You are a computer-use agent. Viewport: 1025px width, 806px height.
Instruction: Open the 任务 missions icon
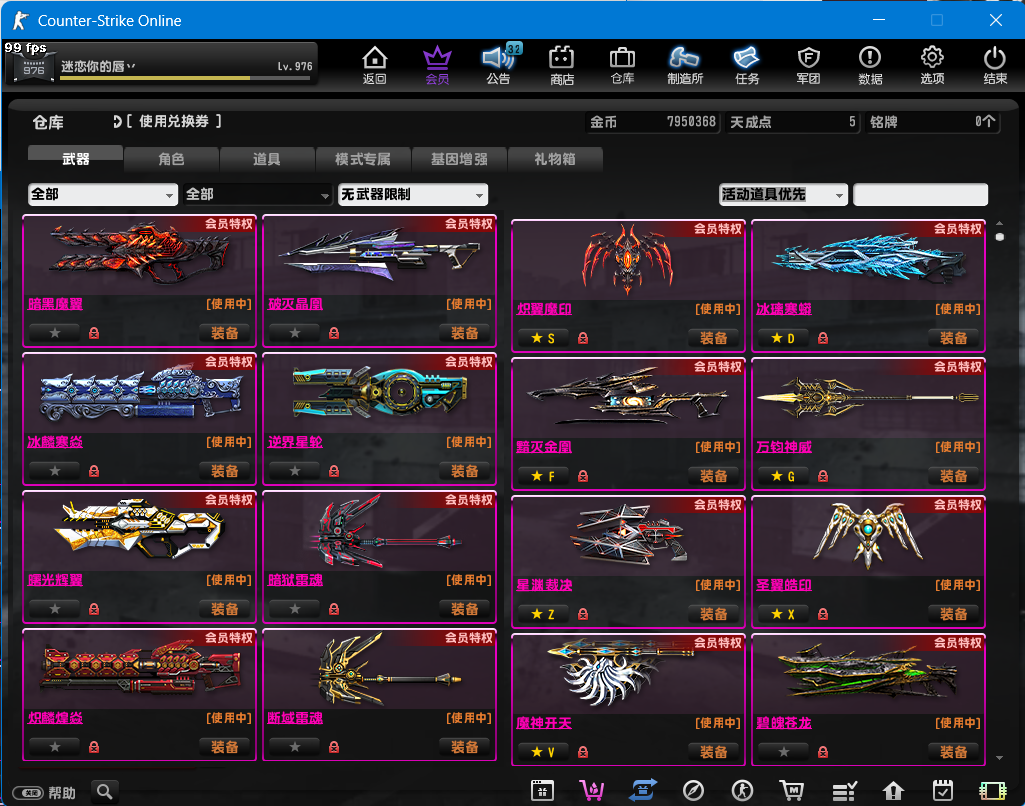click(747, 65)
